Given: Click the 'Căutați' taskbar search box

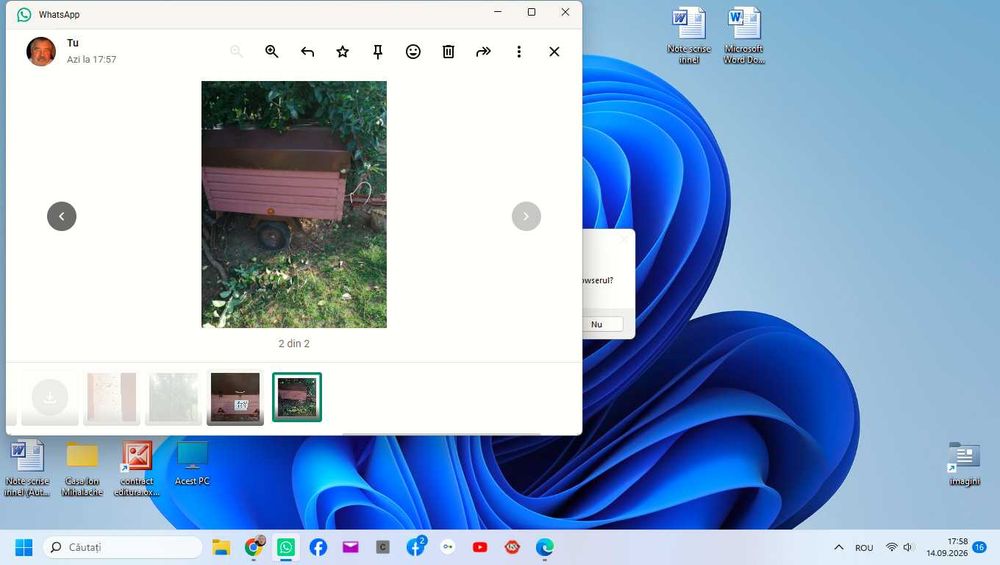Looking at the screenshot, I should point(123,547).
